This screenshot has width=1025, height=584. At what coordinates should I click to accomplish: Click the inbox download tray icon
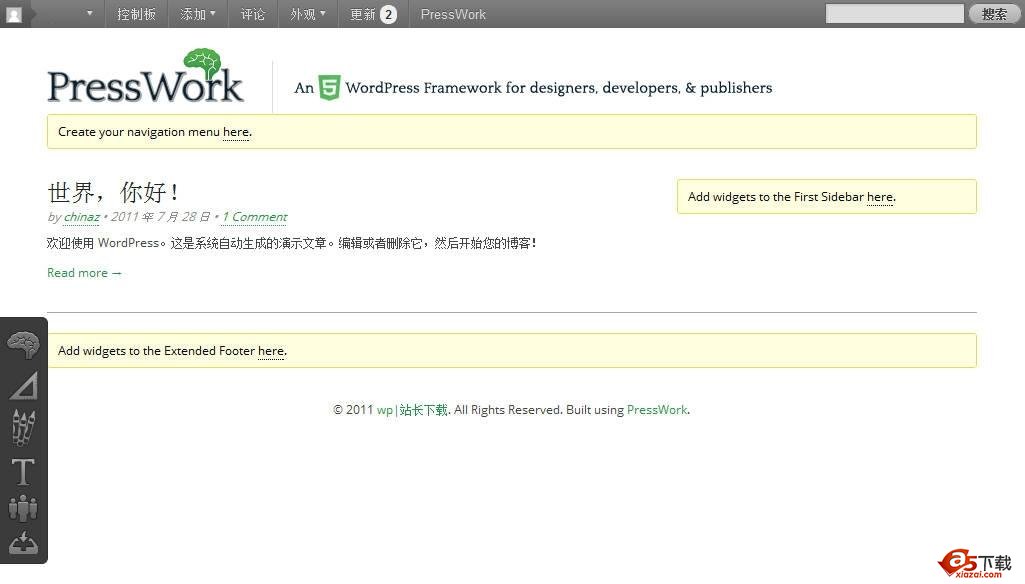pyautogui.click(x=23, y=543)
